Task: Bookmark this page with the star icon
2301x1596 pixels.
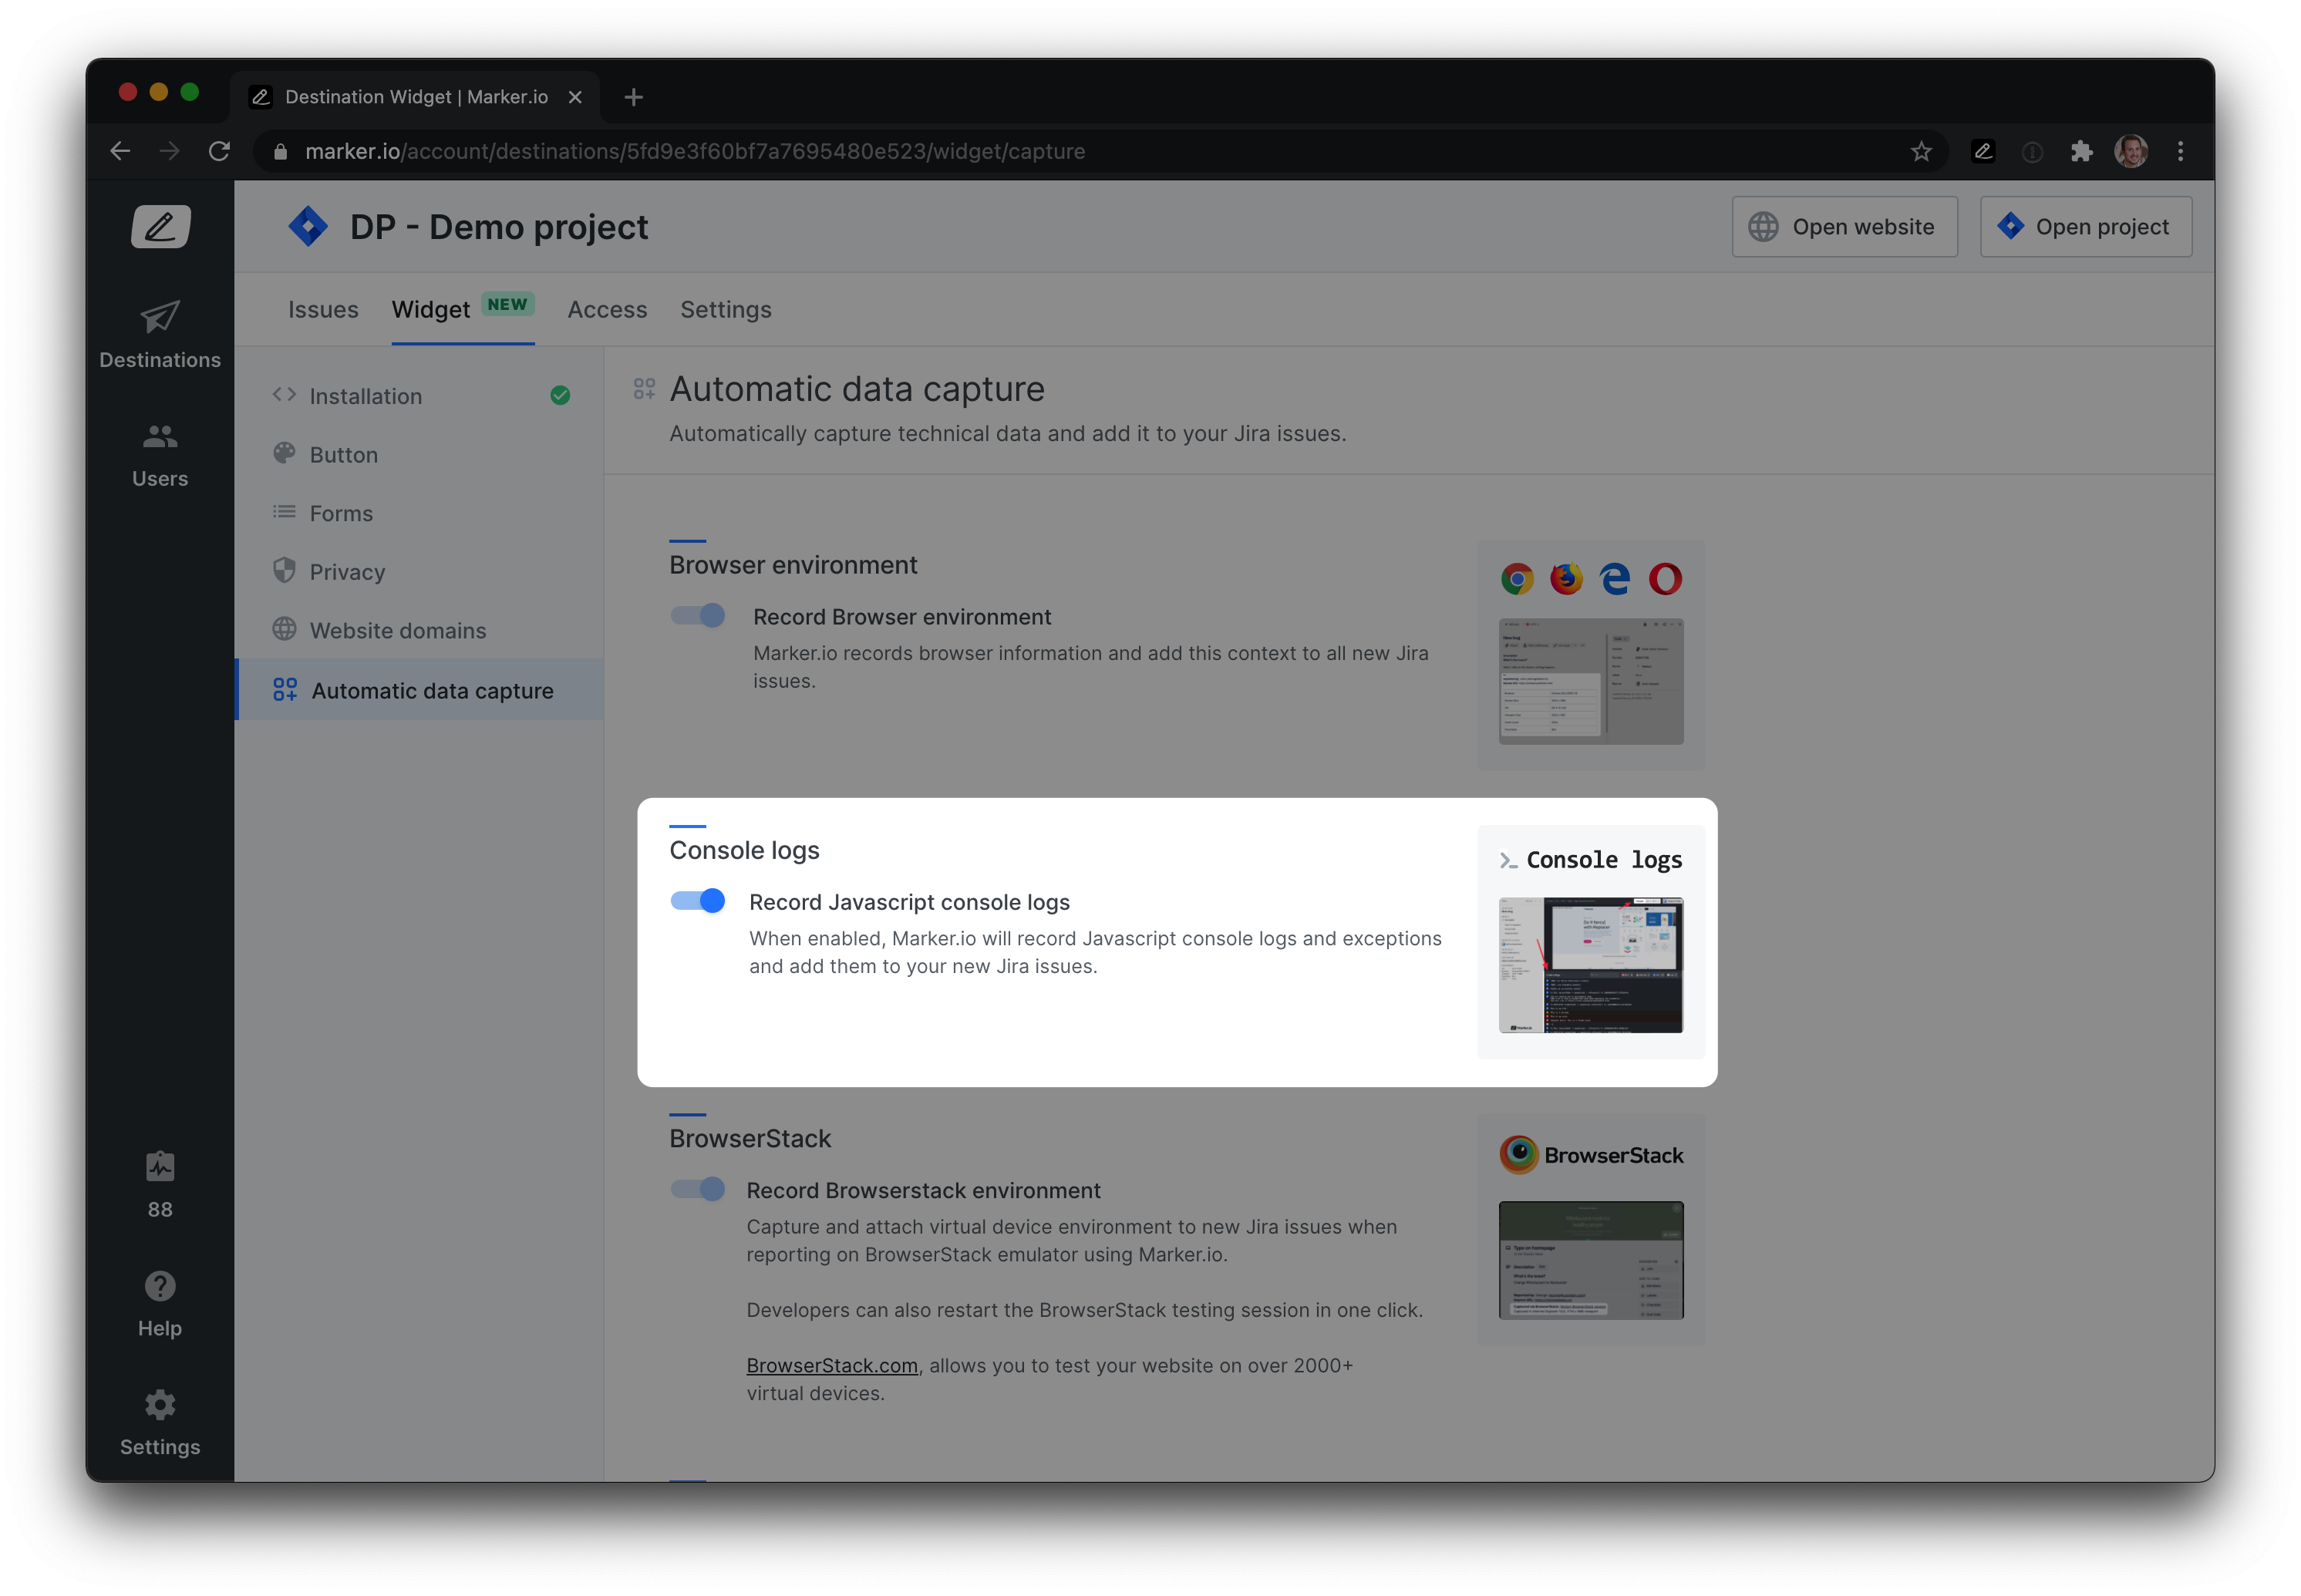Action: (1921, 151)
